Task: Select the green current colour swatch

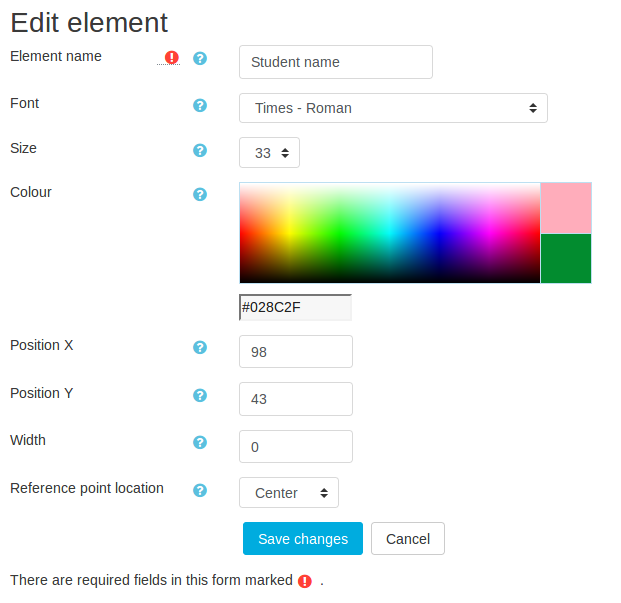Action: coord(566,259)
